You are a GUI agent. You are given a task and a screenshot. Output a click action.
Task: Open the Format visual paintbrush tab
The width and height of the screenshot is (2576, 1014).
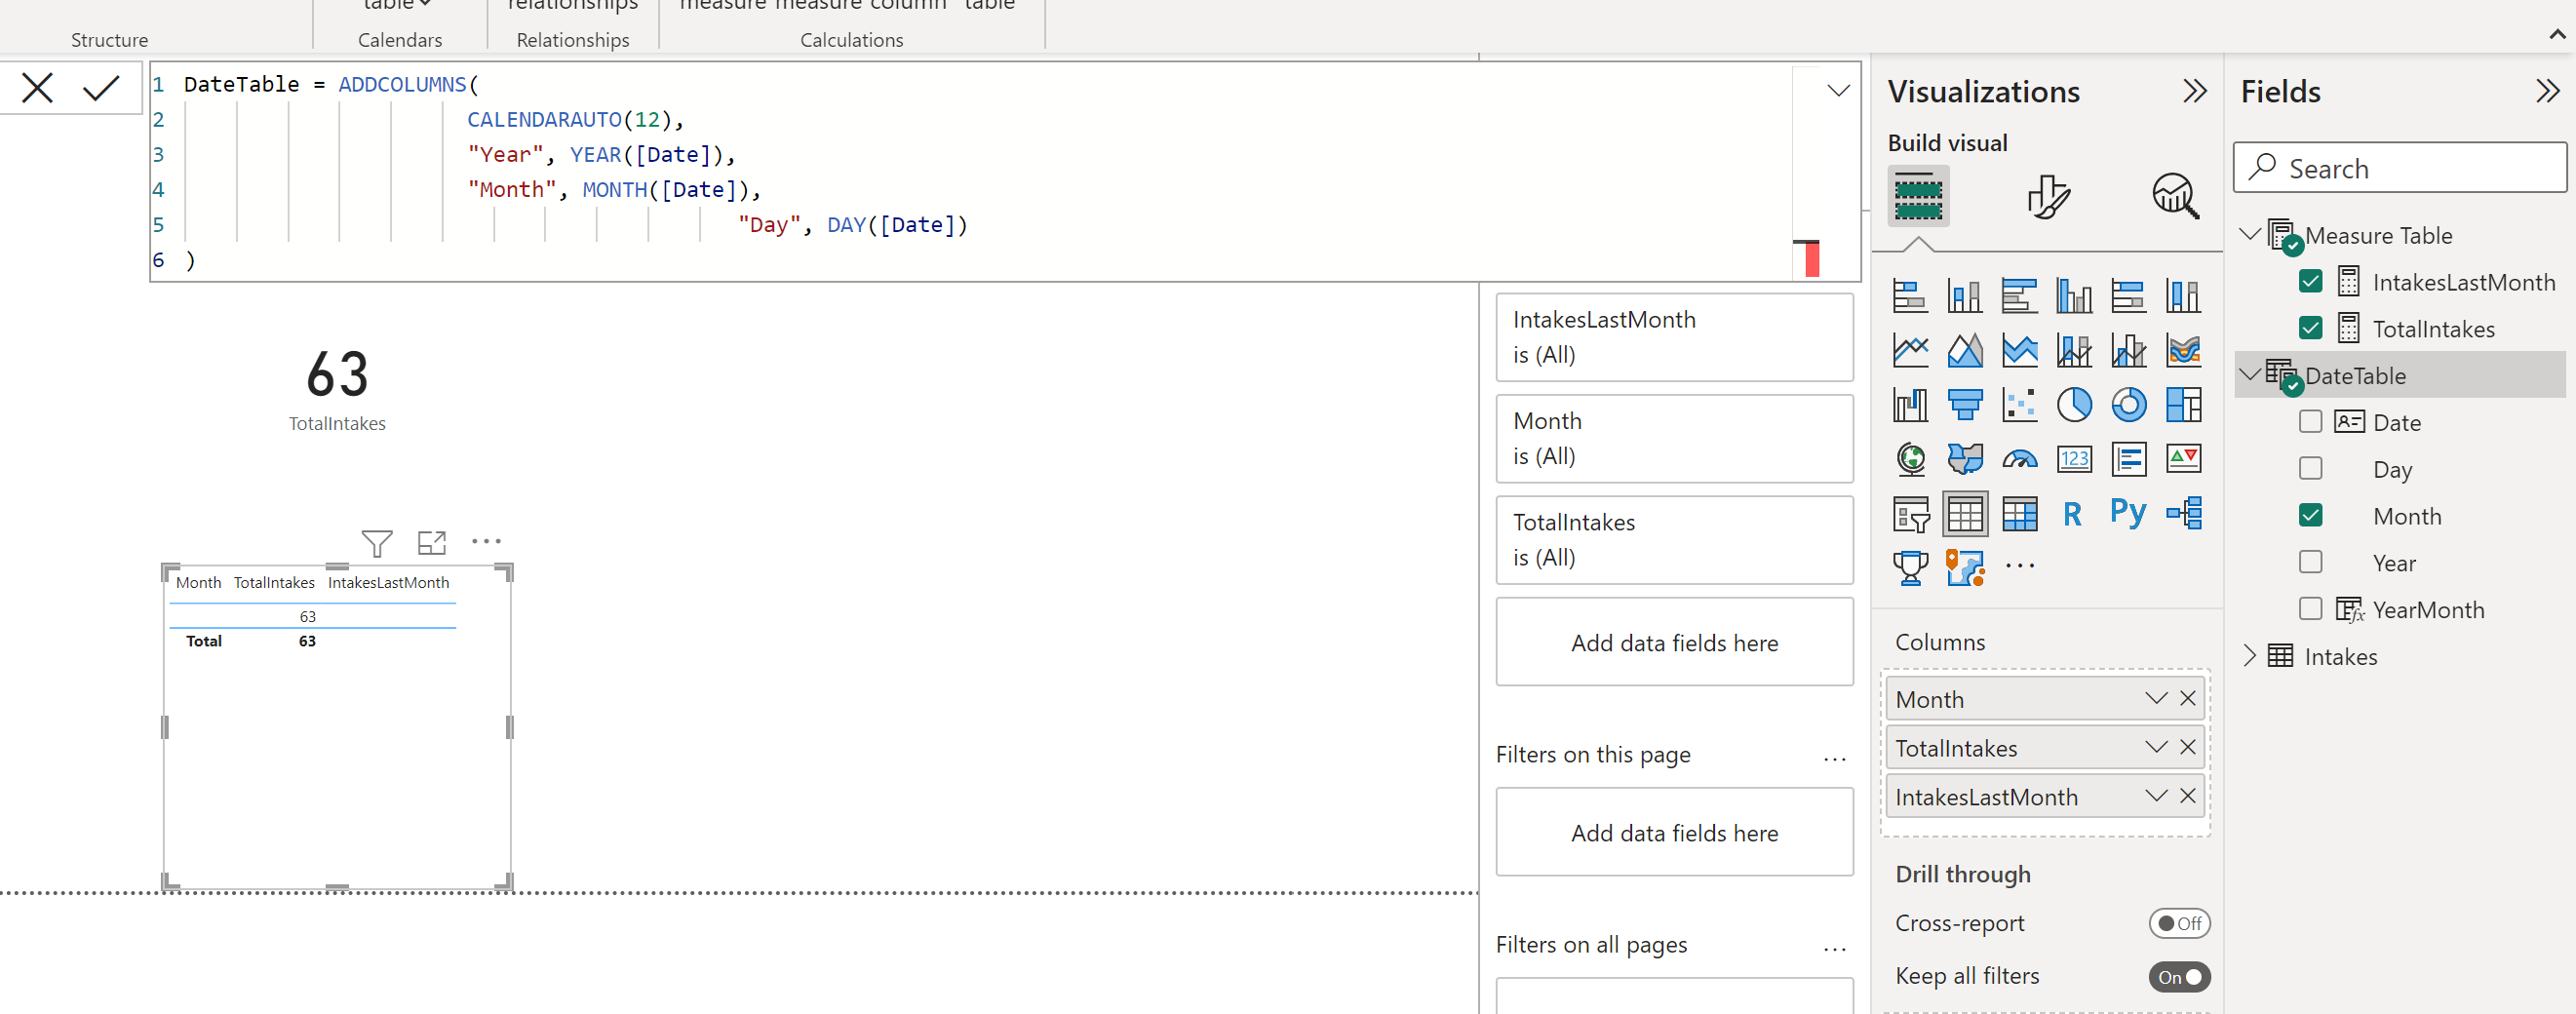tap(2048, 196)
